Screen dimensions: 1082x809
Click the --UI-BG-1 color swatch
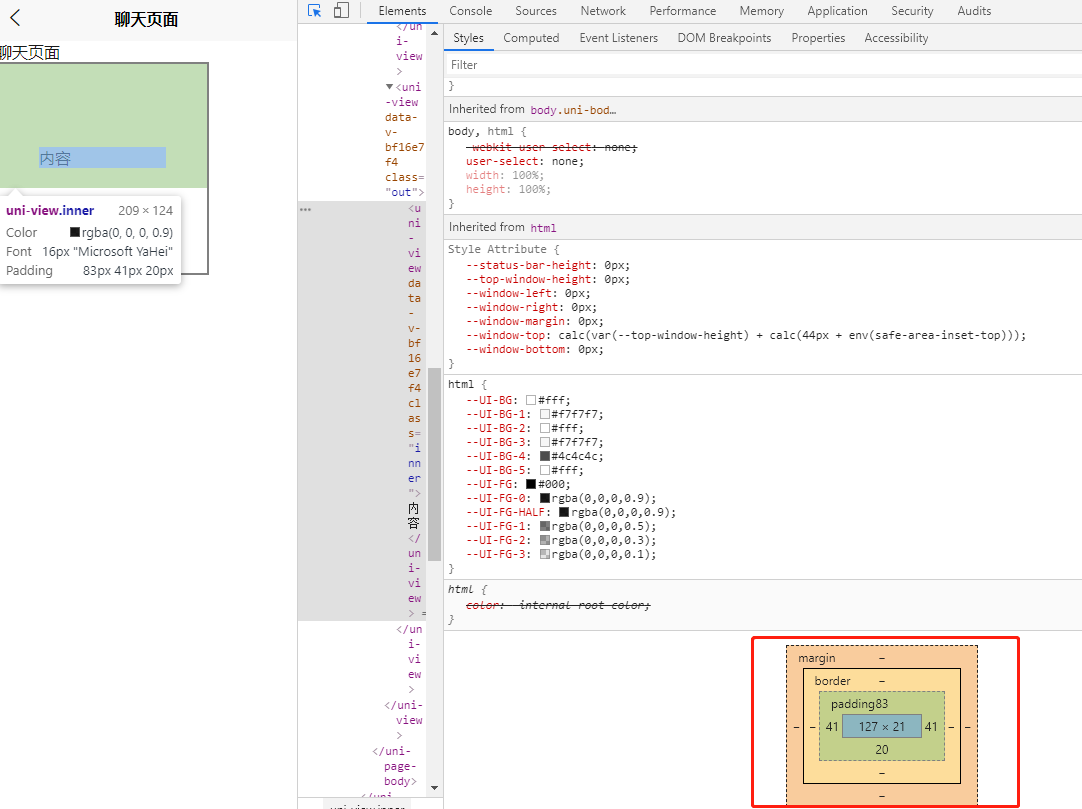[x=544, y=414]
